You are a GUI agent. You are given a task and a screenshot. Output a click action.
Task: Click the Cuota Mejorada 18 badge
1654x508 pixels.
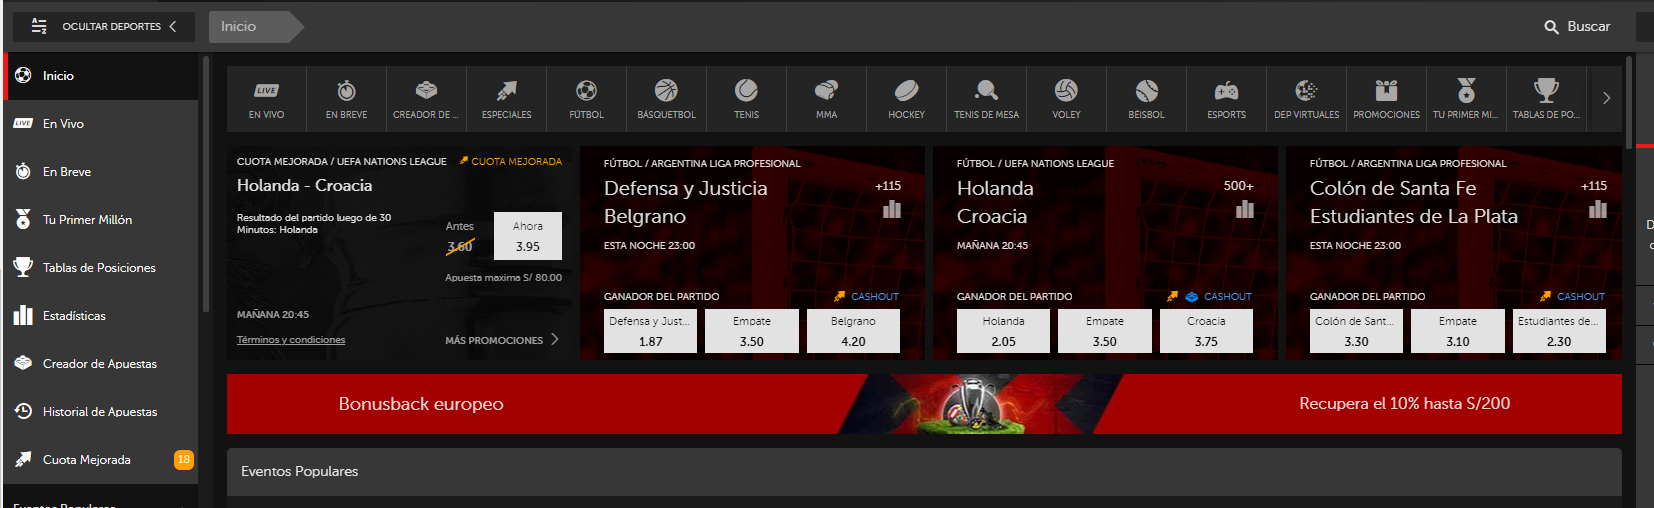(x=184, y=460)
